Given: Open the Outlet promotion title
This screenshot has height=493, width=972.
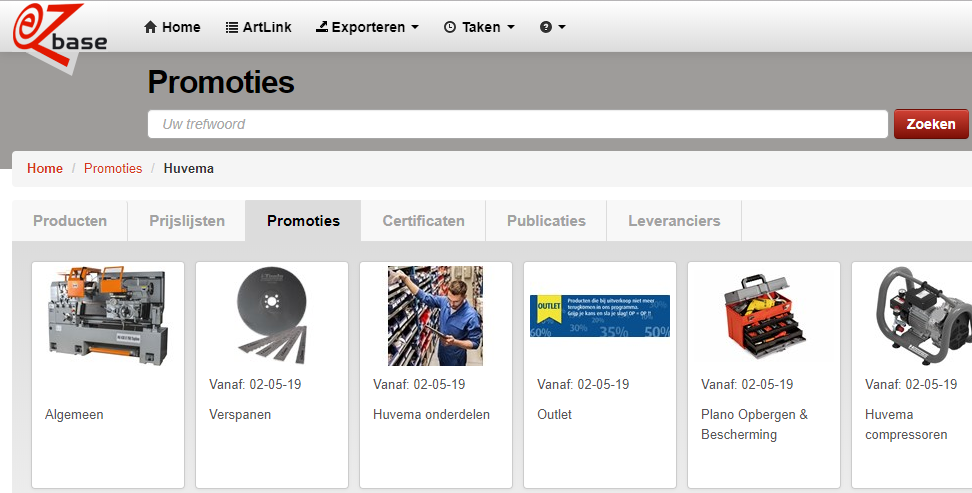Looking at the screenshot, I should pyautogui.click(x=554, y=414).
